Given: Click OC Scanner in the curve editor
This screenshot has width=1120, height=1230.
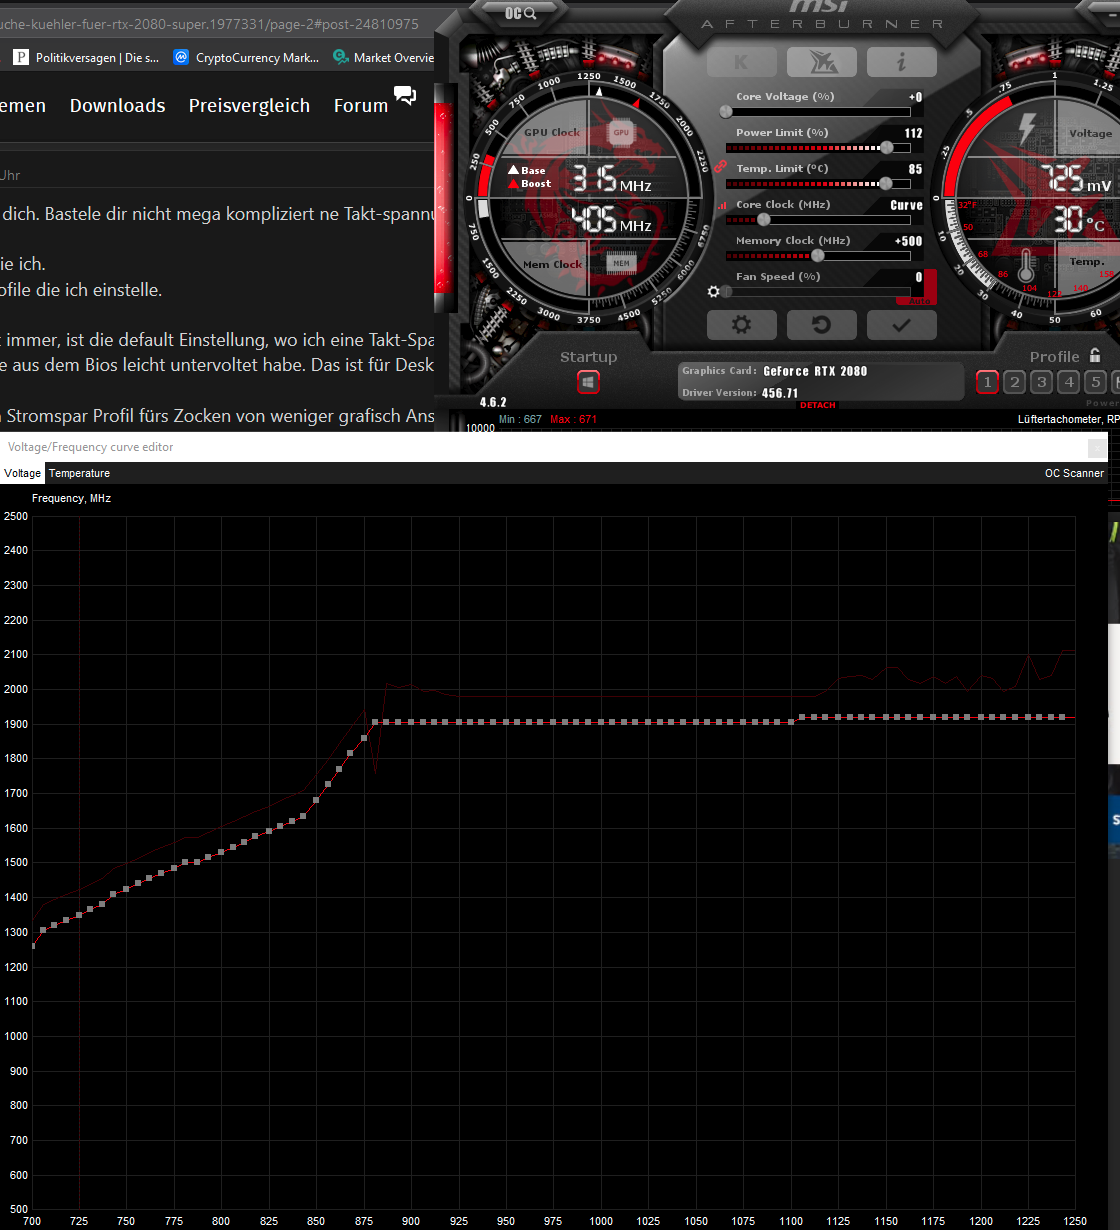Looking at the screenshot, I should click(1075, 473).
